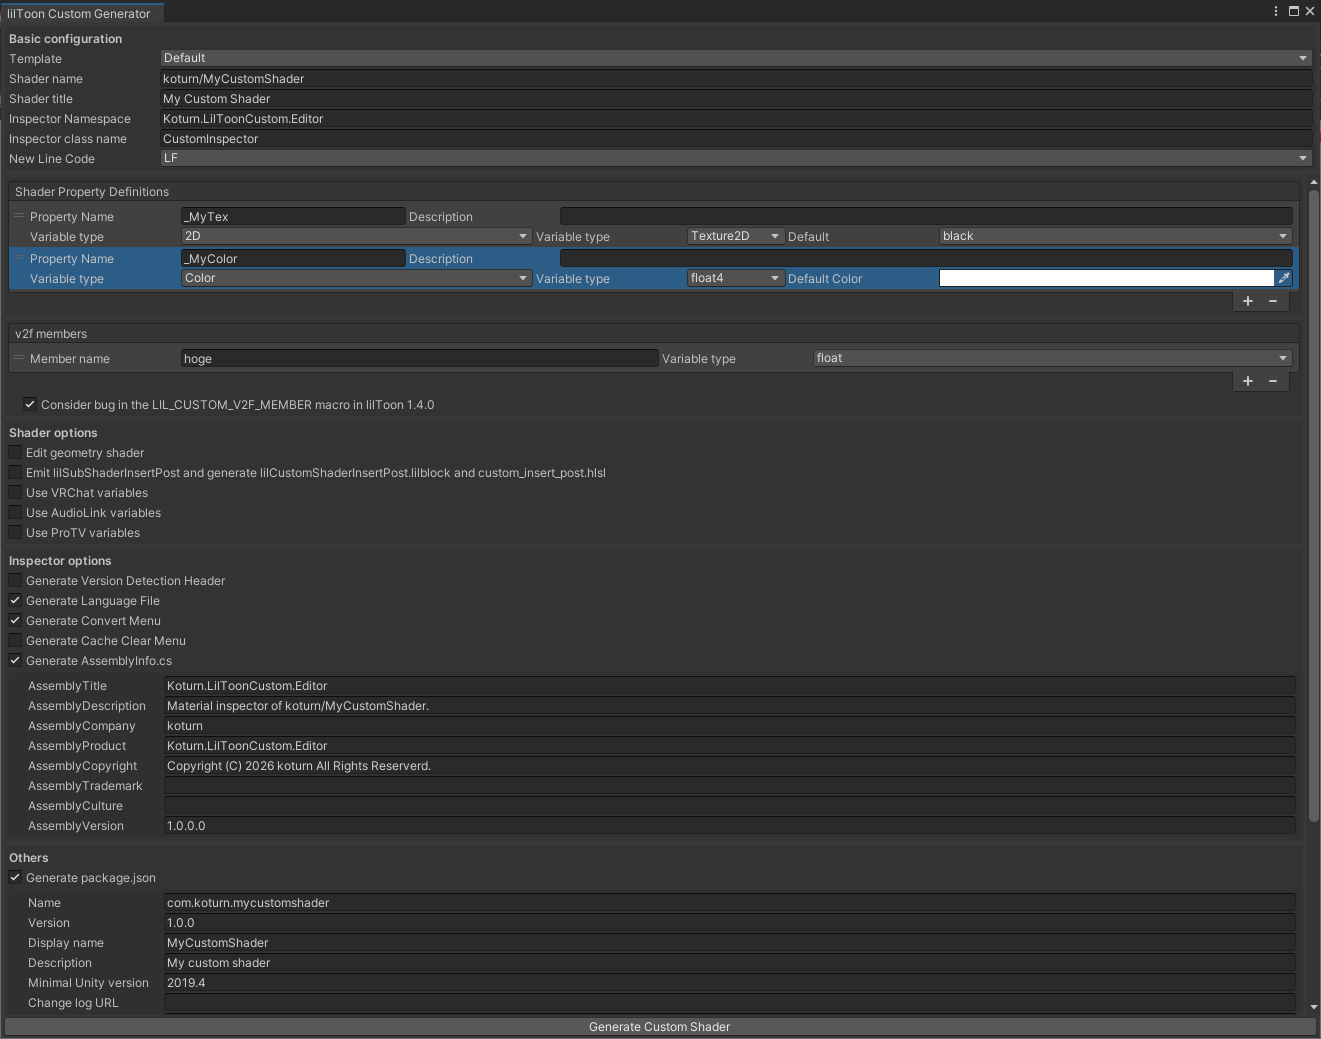Remove selected shader property with minus icon
This screenshot has height=1039, width=1321.
pyautogui.click(x=1273, y=301)
